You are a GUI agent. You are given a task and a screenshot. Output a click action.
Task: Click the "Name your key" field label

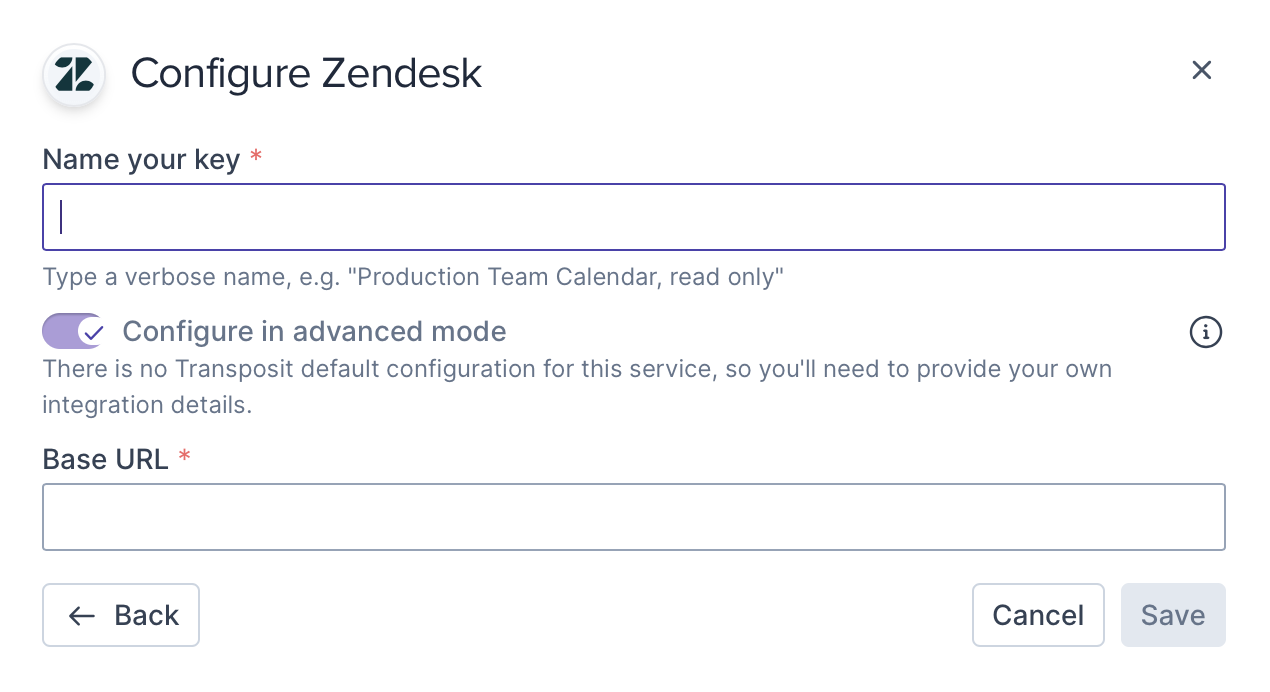coord(141,159)
